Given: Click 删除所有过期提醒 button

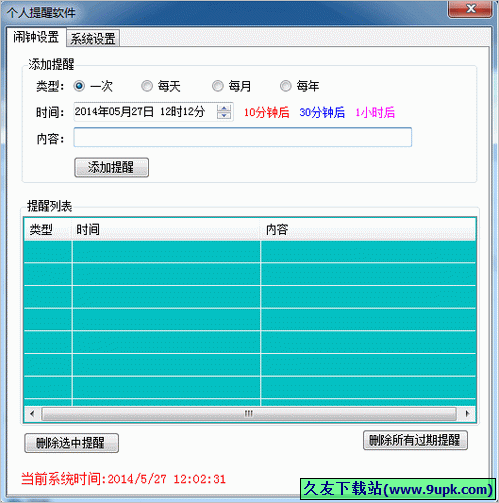Looking at the screenshot, I should point(415,440).
